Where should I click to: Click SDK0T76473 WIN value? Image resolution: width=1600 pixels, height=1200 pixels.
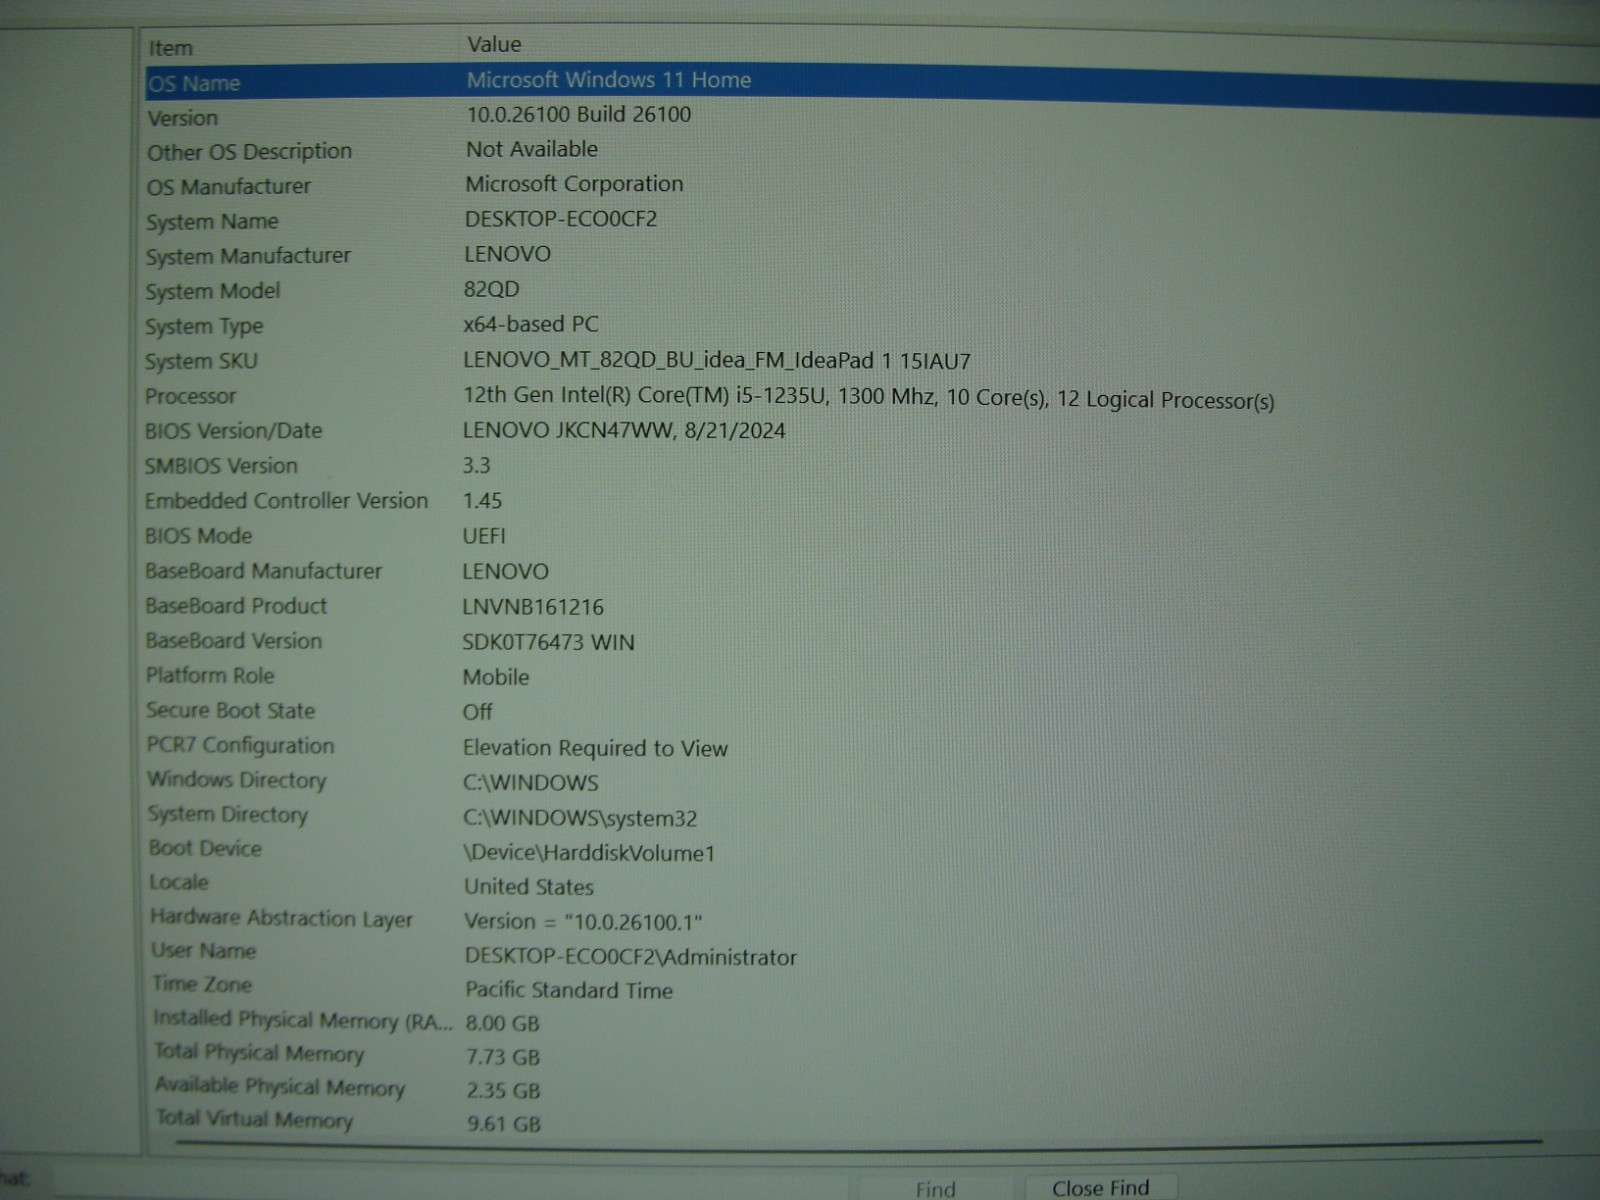[548, 642]
